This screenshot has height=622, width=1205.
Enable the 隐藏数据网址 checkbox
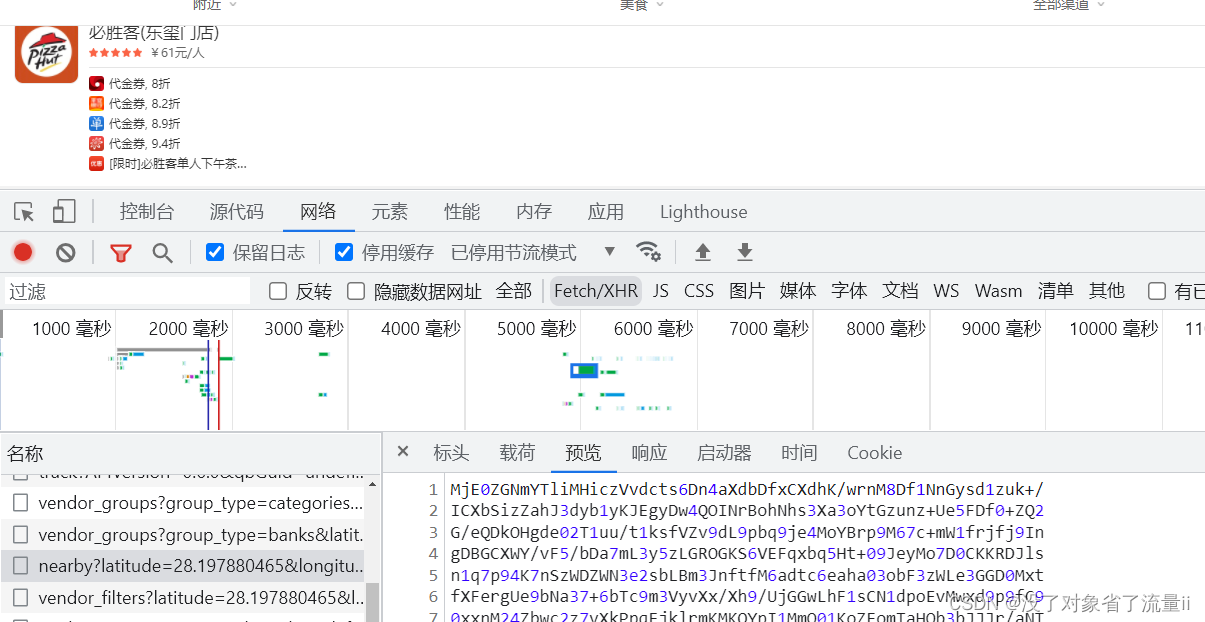tap(356, 291)
